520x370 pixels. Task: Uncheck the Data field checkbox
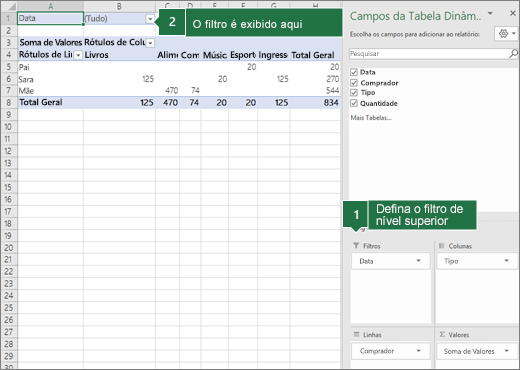point(354,72)
